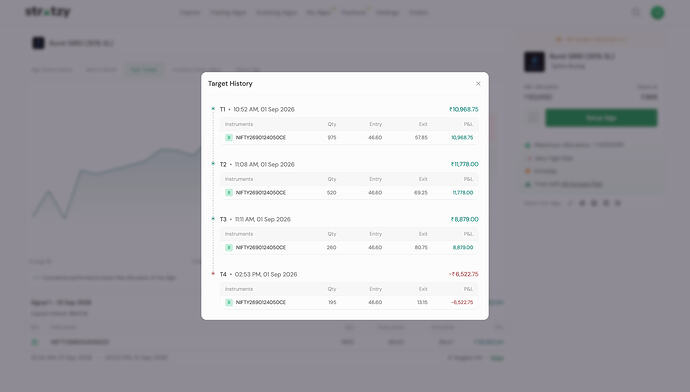The image size is (690, 392).
Task: Click the buy badge icon in T4 row
Action: click(229, 303)
